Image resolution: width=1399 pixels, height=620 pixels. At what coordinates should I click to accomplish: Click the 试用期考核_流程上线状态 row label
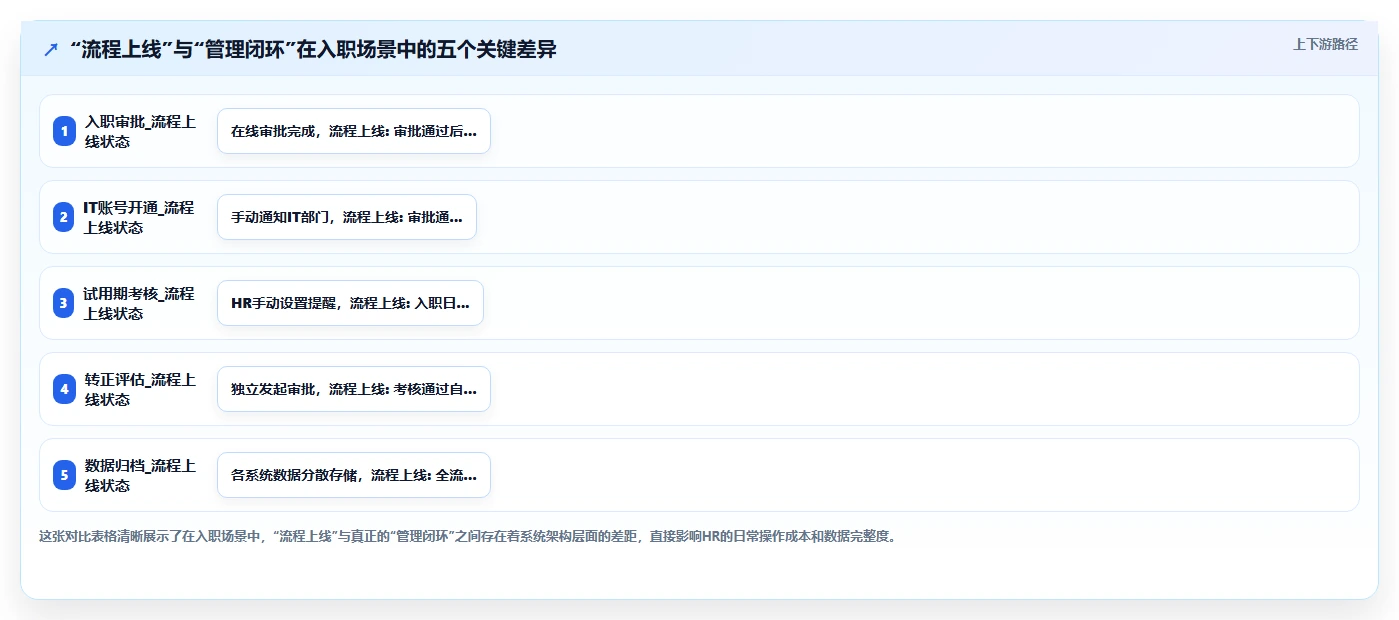pyautogui.click(x=139, y=303)
